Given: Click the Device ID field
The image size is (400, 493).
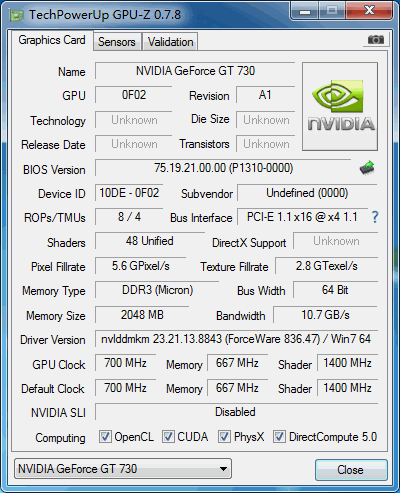Looking at the screenshot, I should pyautogui.click(x=129, y=193).
